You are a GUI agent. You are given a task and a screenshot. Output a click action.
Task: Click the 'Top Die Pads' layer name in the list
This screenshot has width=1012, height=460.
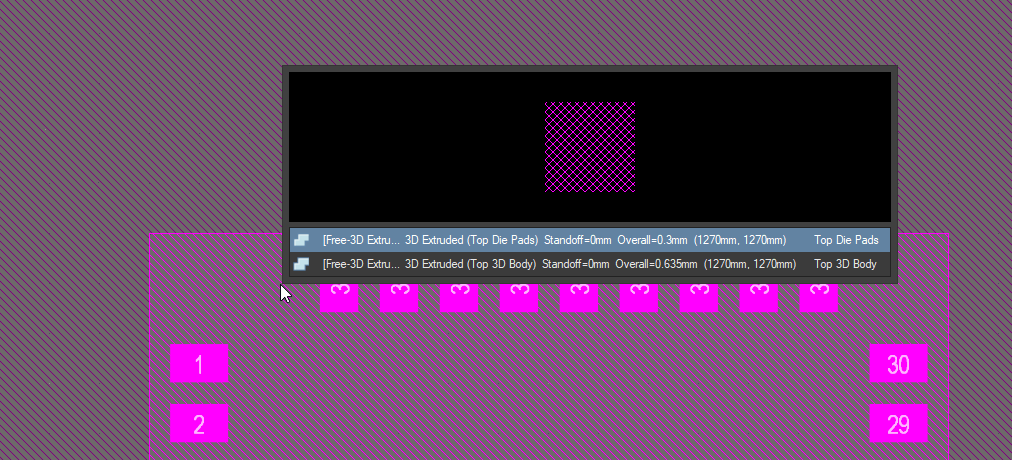pyautogui.click(x=846, y=240)
